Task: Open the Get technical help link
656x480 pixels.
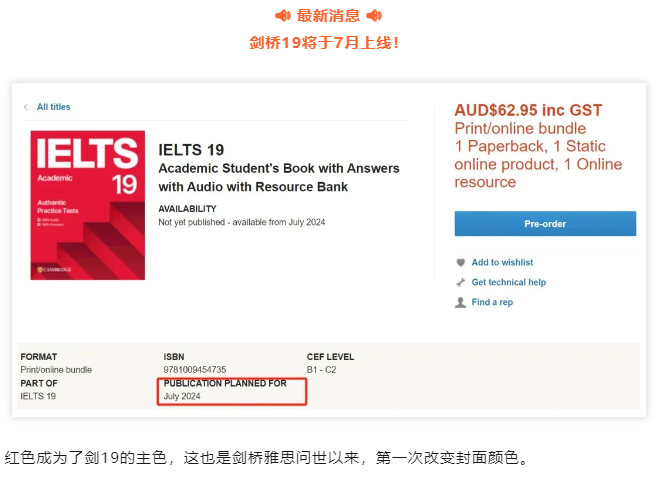Action: pyautogui.click(x=509, y=282)
